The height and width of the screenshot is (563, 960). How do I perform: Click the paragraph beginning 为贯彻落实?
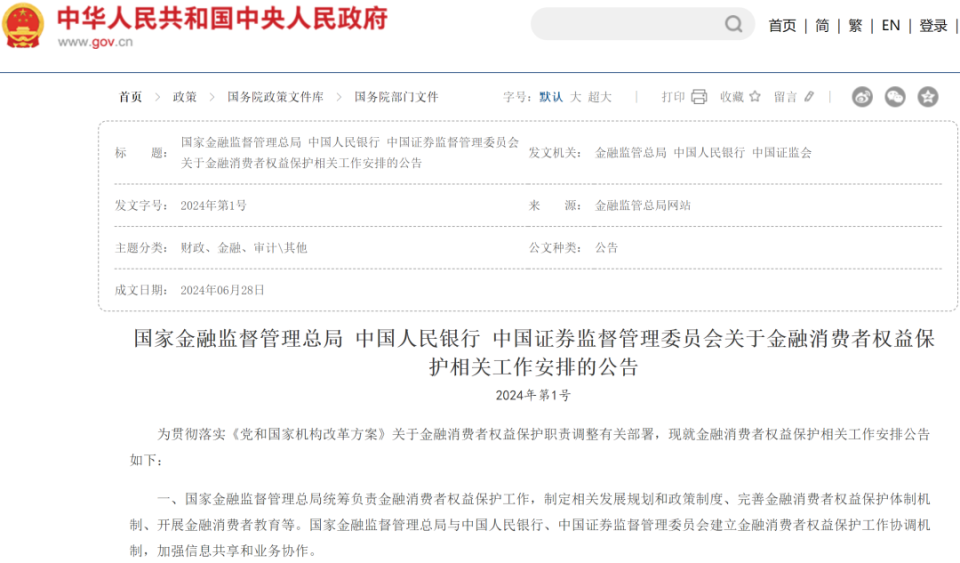pyautogui.click(x=530, y=447)
